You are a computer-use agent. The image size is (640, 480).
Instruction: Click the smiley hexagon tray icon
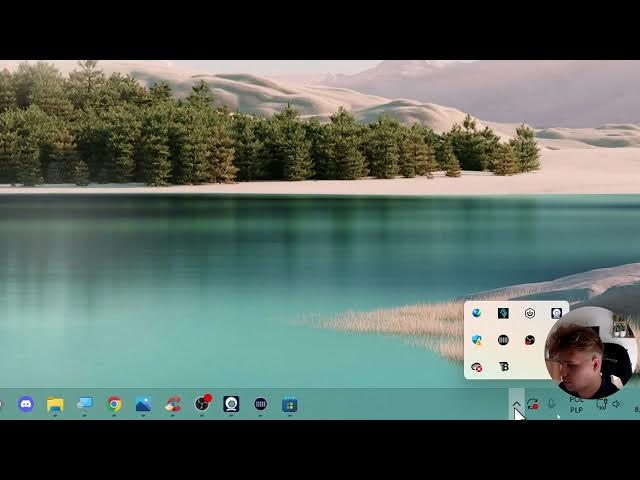pos(530,313)
